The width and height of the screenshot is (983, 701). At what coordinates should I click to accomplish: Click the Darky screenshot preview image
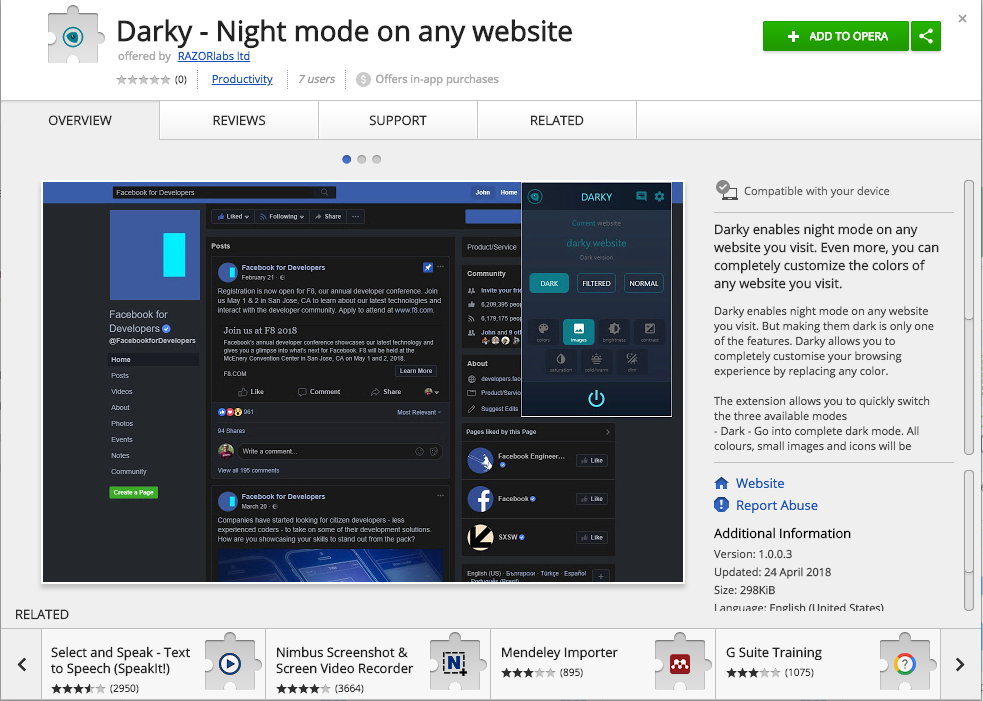coord(363,382)
